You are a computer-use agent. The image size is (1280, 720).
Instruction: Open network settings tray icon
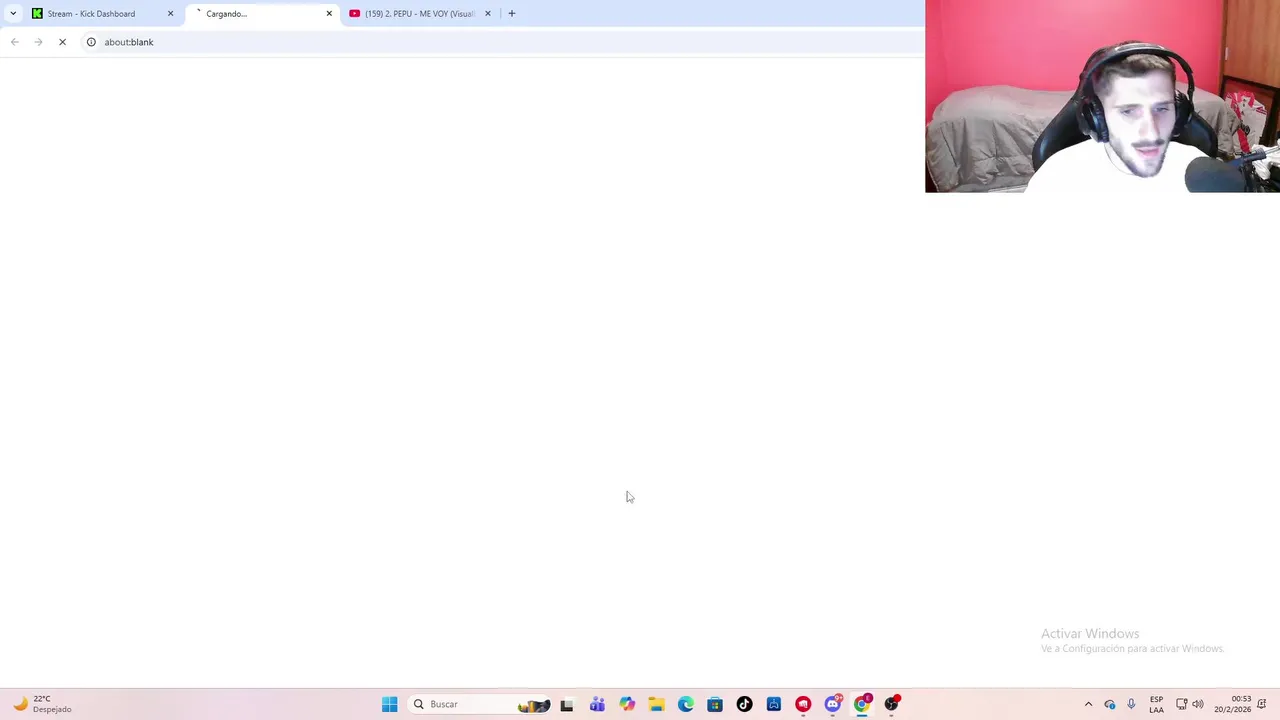coord(1181,704)
